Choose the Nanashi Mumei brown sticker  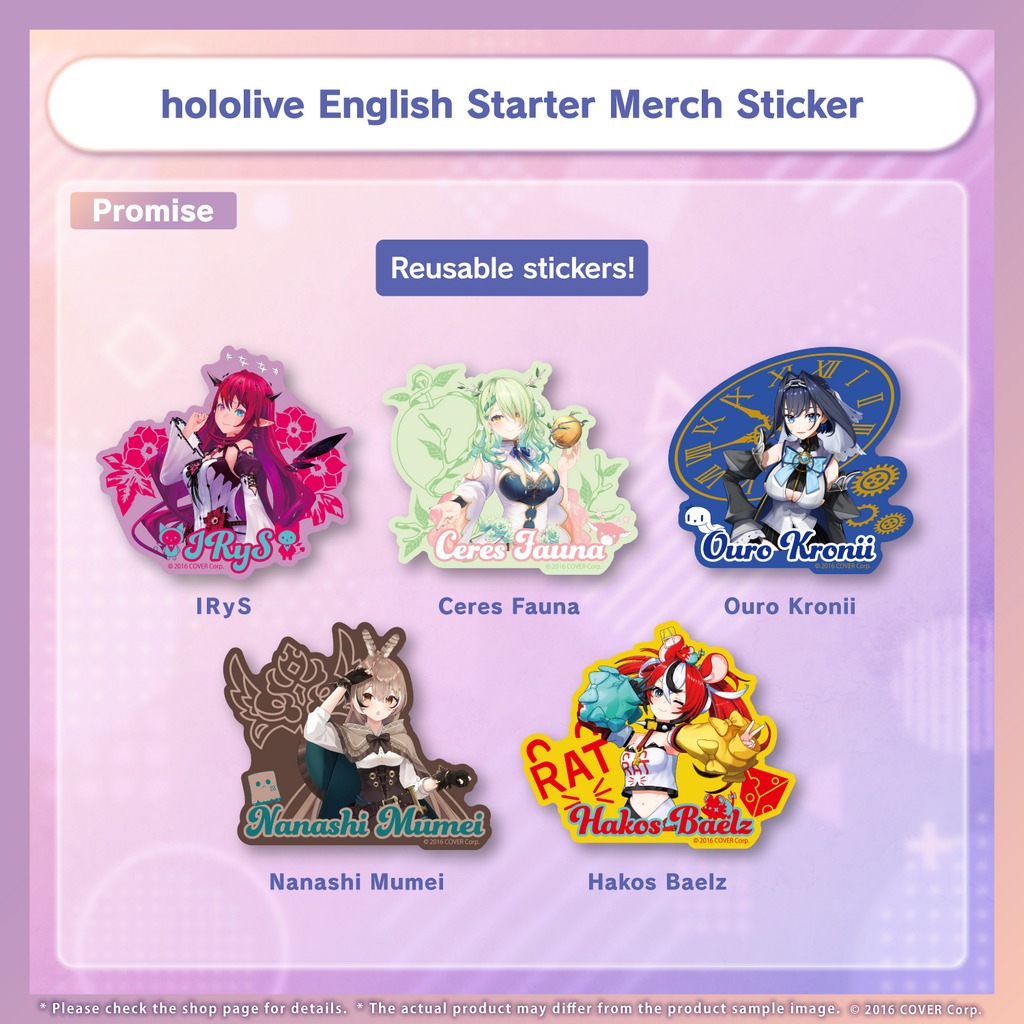(358, 735)
